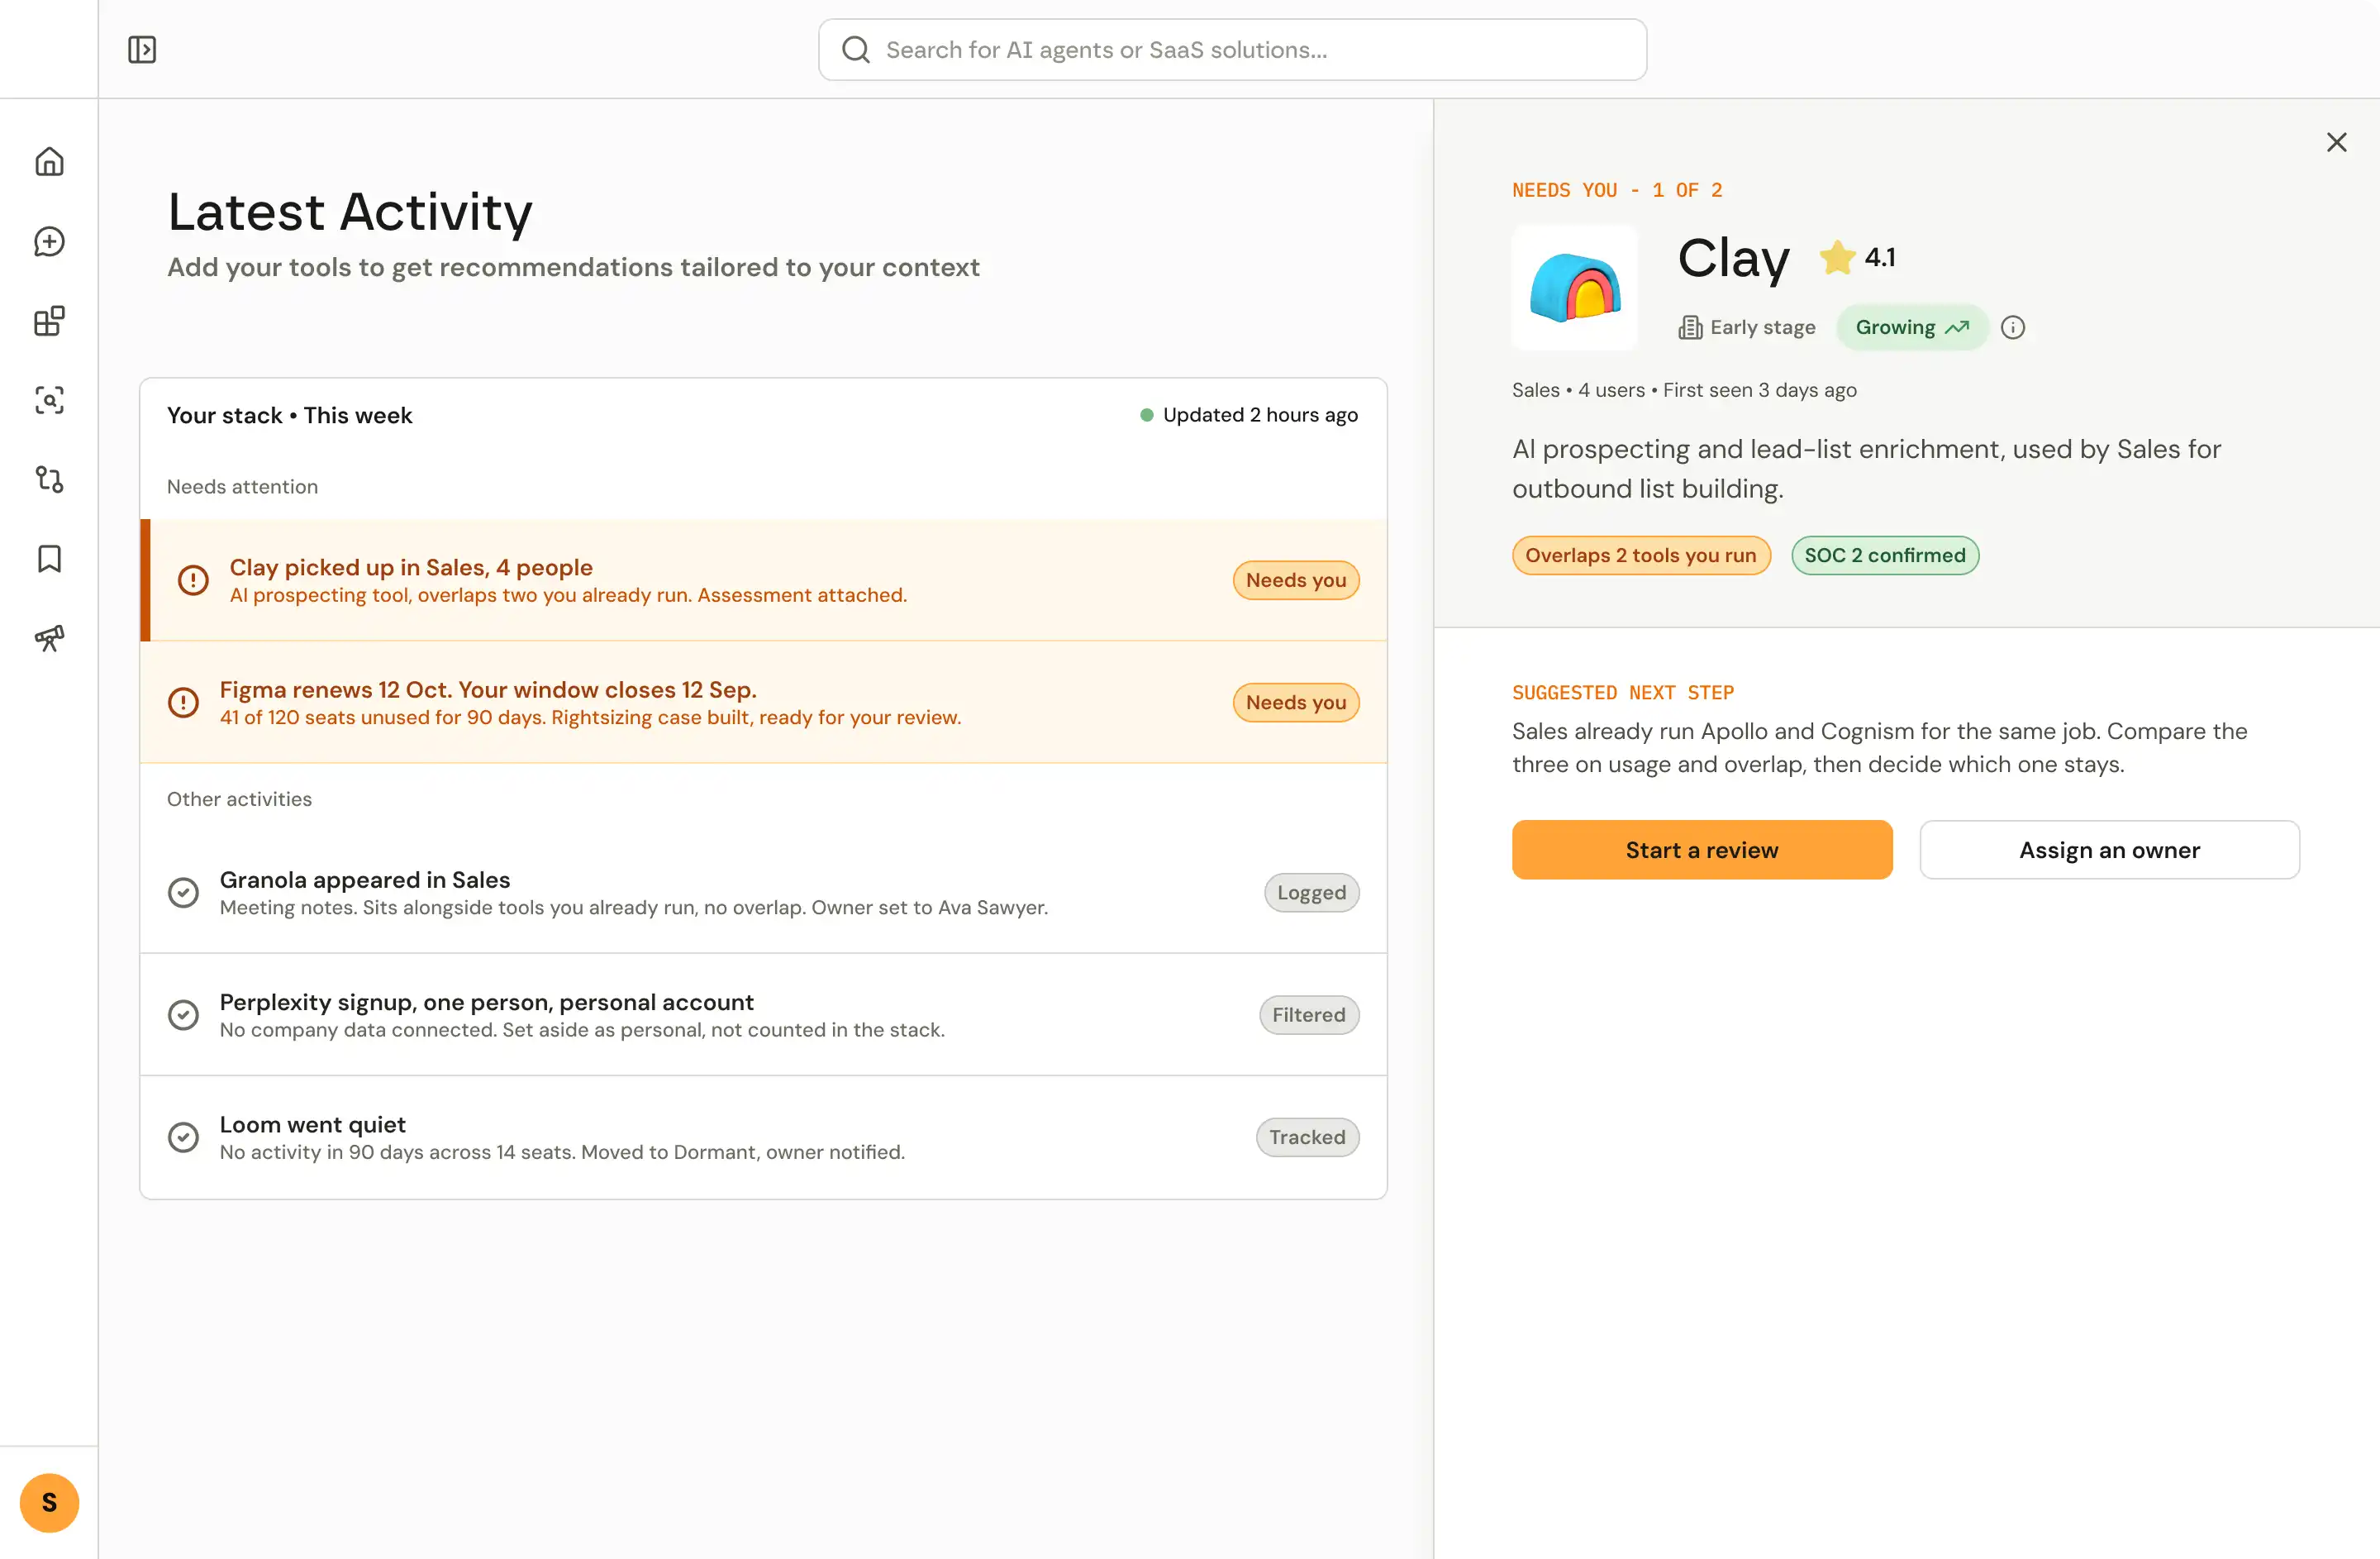Click the check icon on Loom row
The width and height of the screenshot is (2380, 1559).
pos(183,1137)
